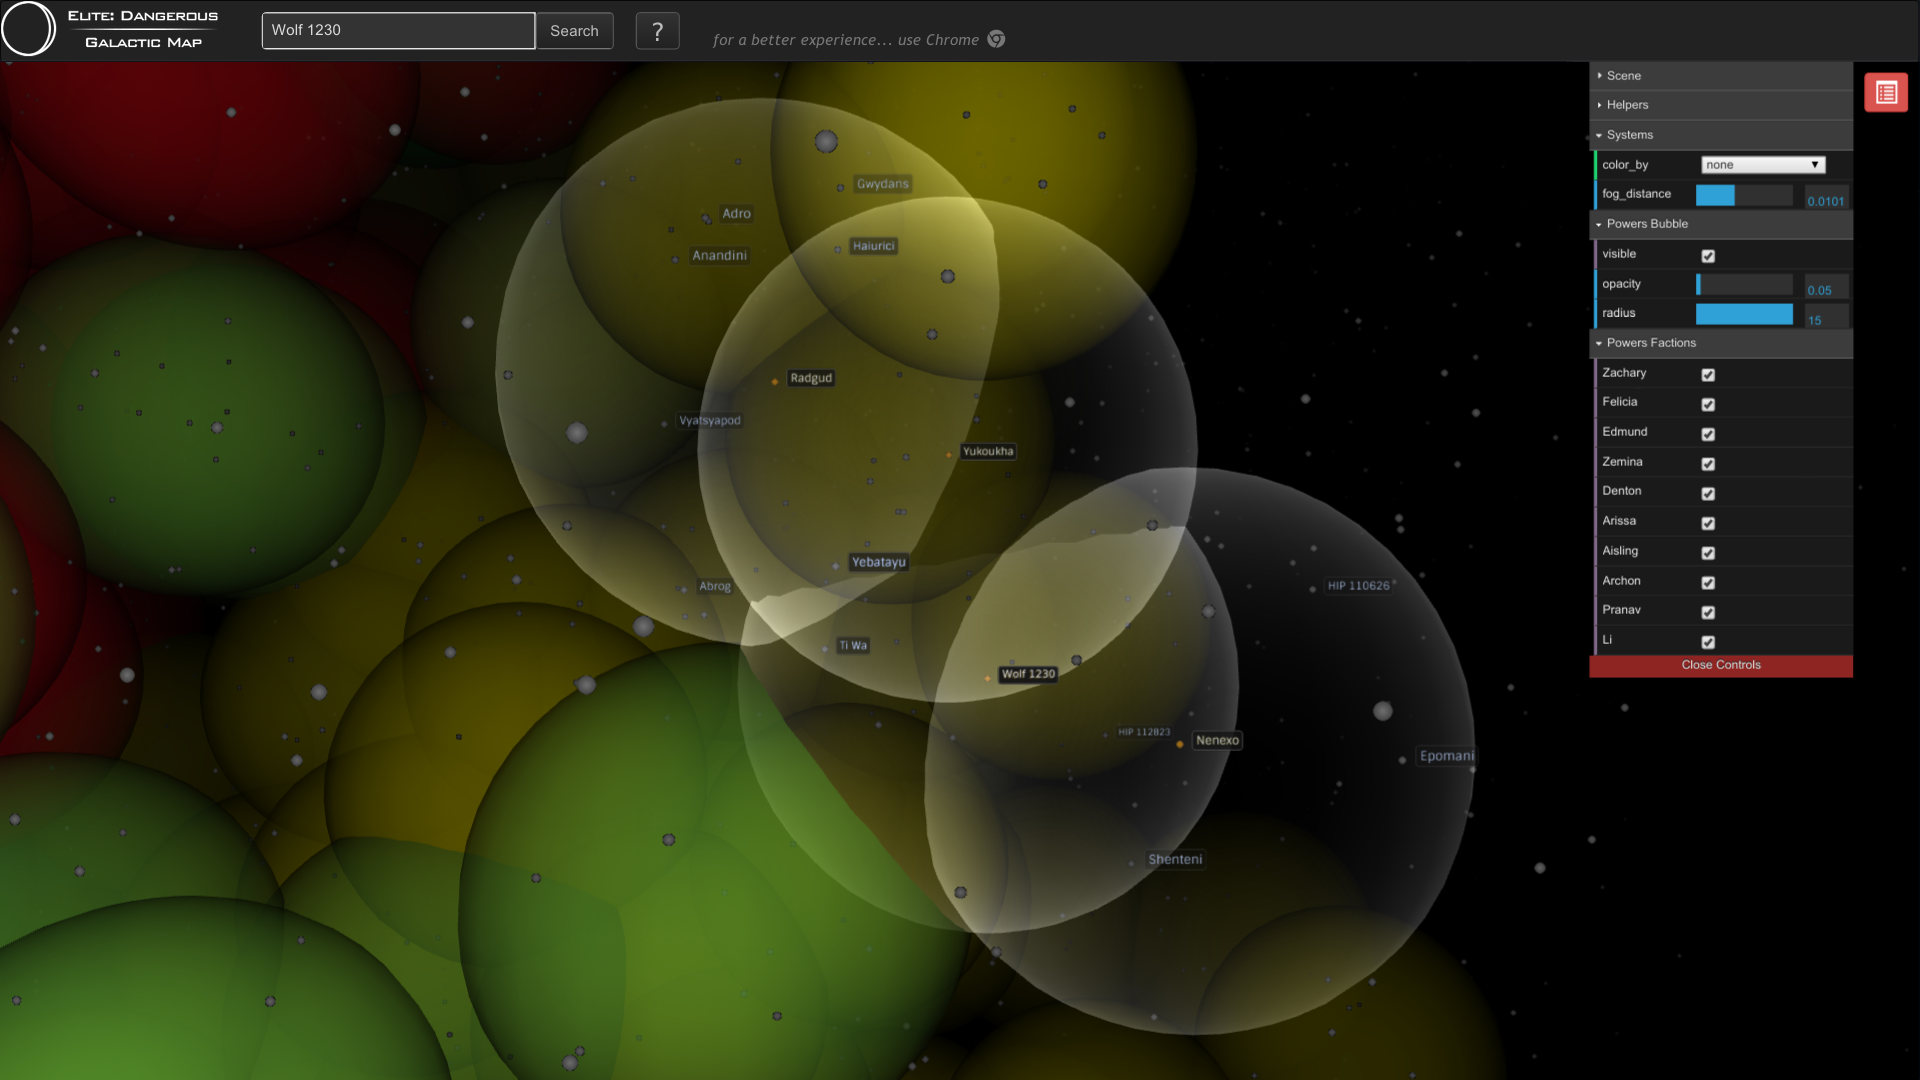1920x1080 pixels.
Task: Toggle the Edmund faction checkbox
Action: coord(1708,435)
